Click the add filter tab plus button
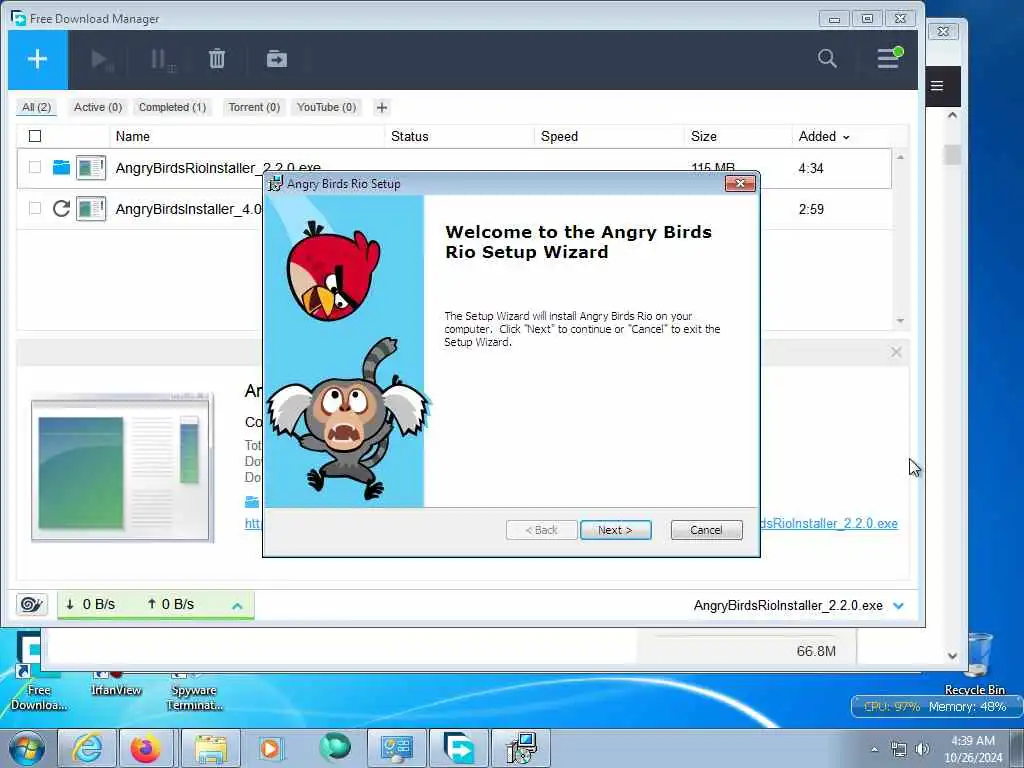The width and height of the screenshot is (1024, 768). click(382, 107)
